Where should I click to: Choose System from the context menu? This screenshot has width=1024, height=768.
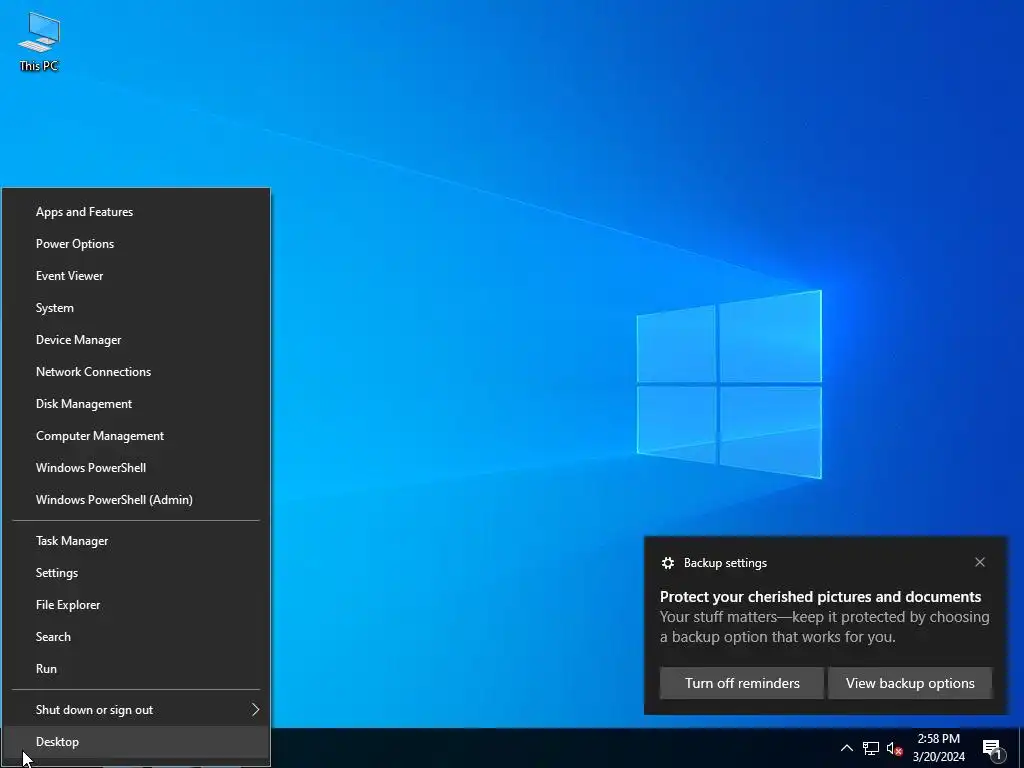coord(136,308)
